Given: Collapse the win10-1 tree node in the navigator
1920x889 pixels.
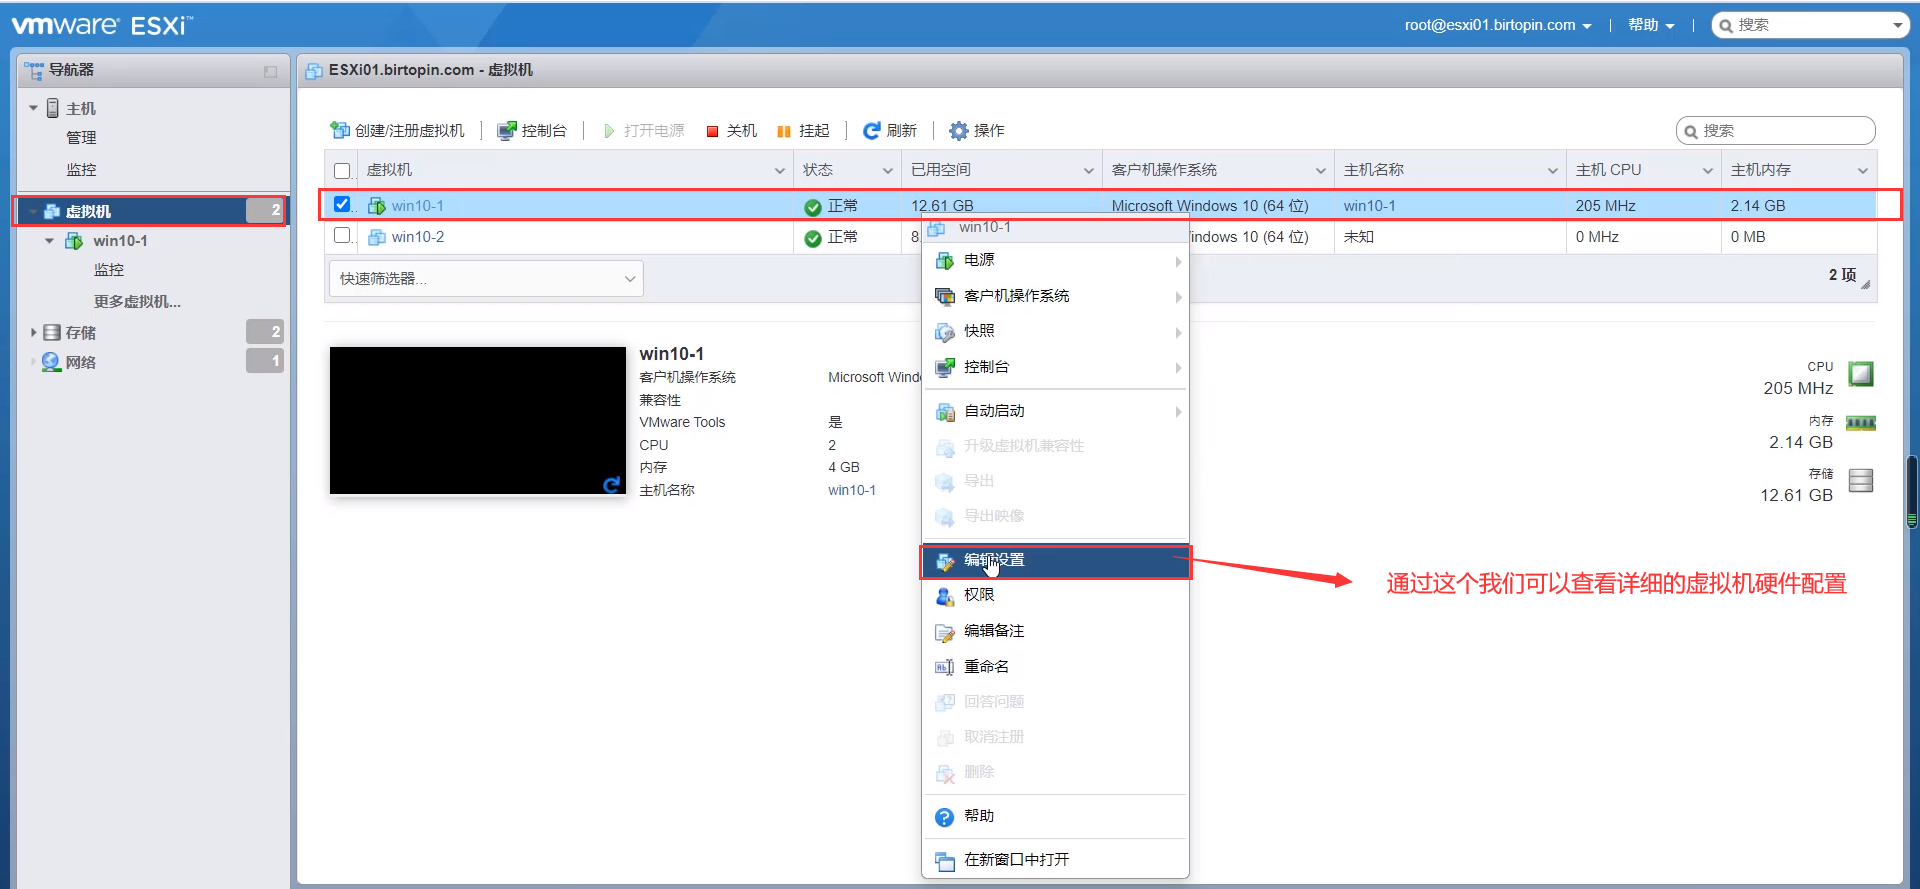Looking at the screenshot, I should point(49,241).
